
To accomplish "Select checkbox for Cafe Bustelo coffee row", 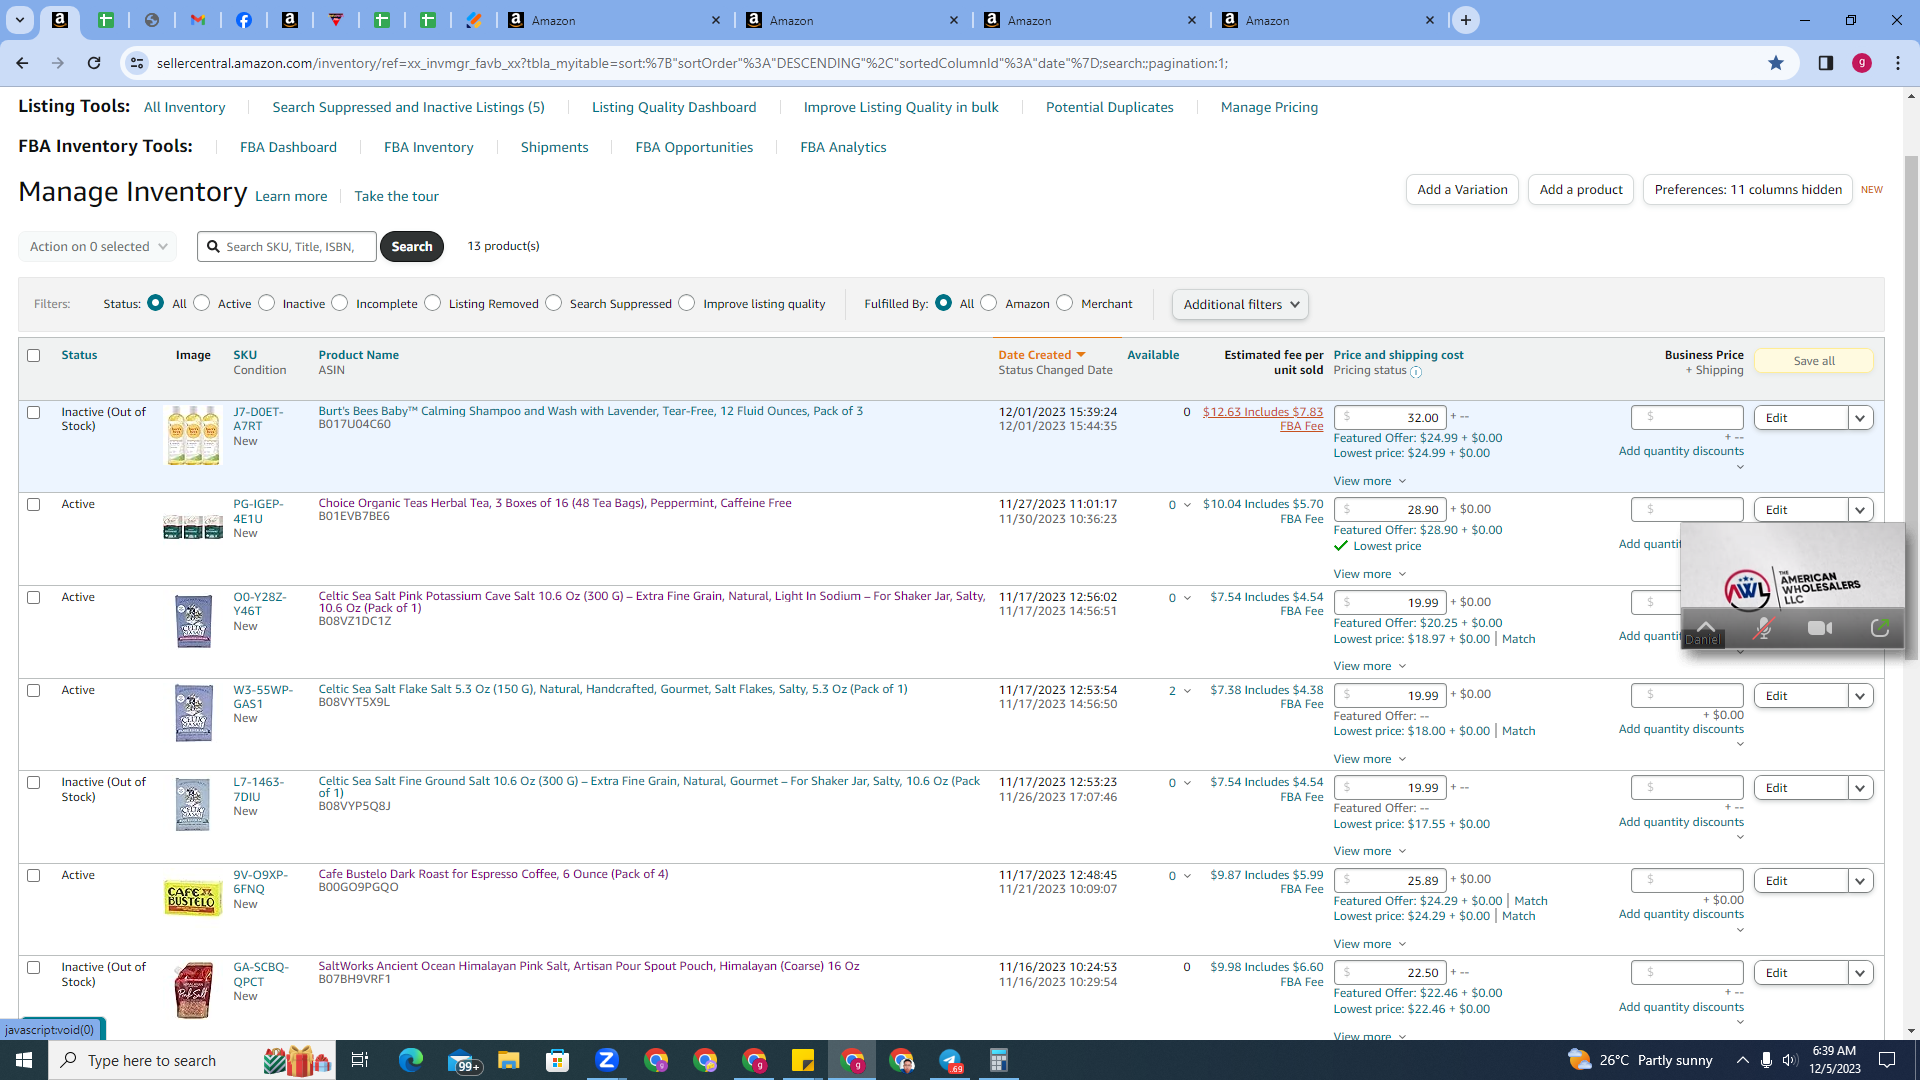I will [34, 875].
